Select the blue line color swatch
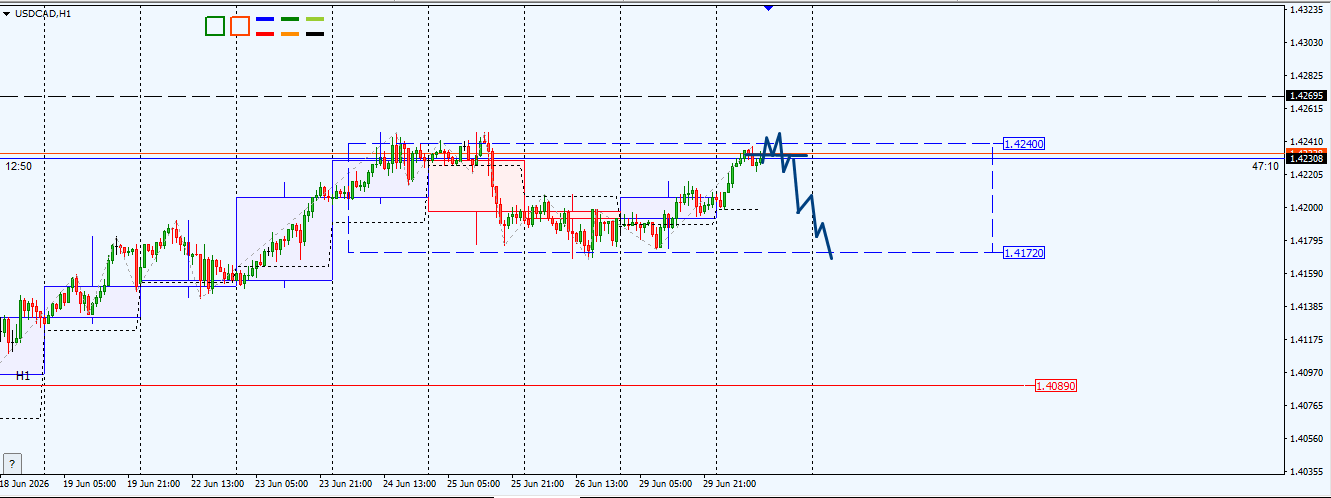1331x498 pixels. tap(266, 19)
